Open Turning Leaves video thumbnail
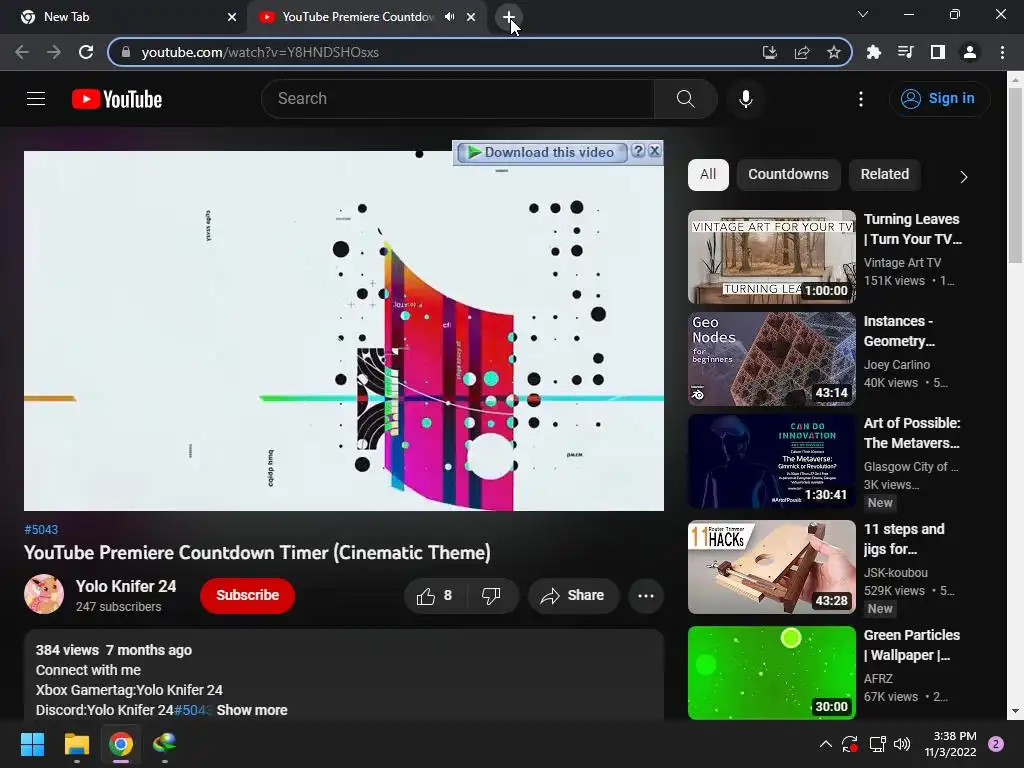Screen dimensions: 1024x768 (771, 257)
